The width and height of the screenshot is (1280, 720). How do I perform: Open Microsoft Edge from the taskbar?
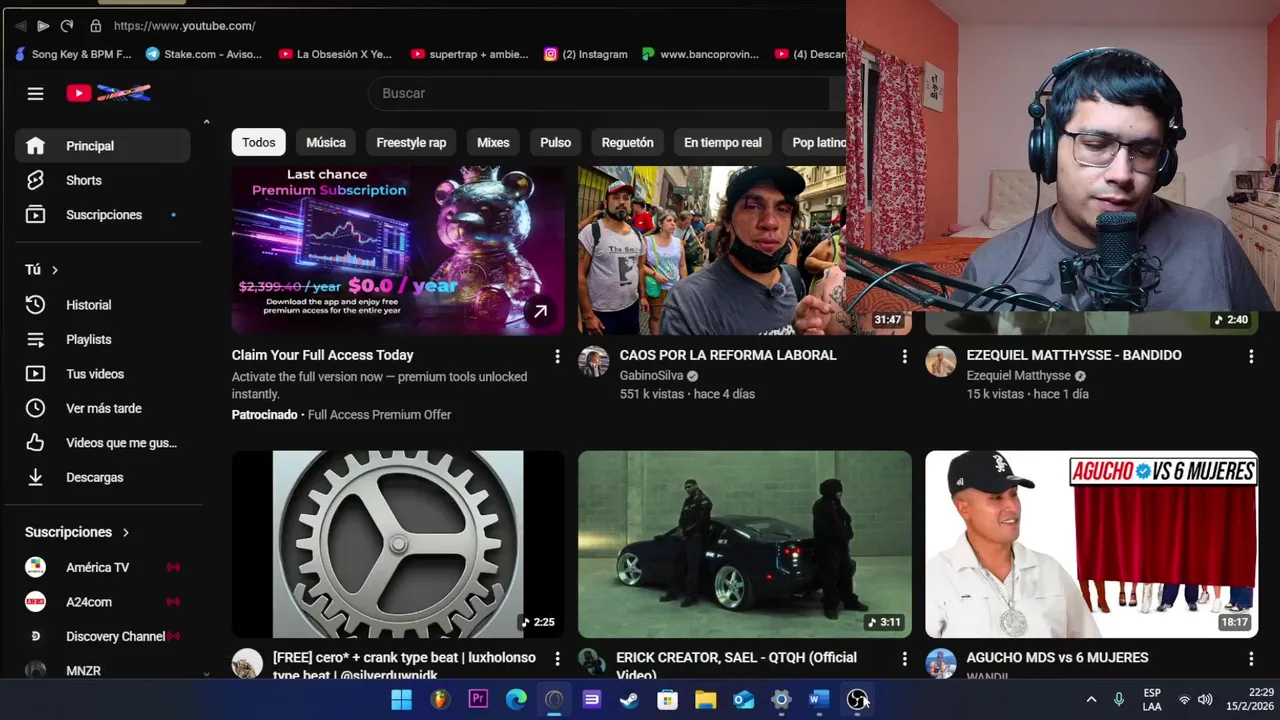[516, 700]
